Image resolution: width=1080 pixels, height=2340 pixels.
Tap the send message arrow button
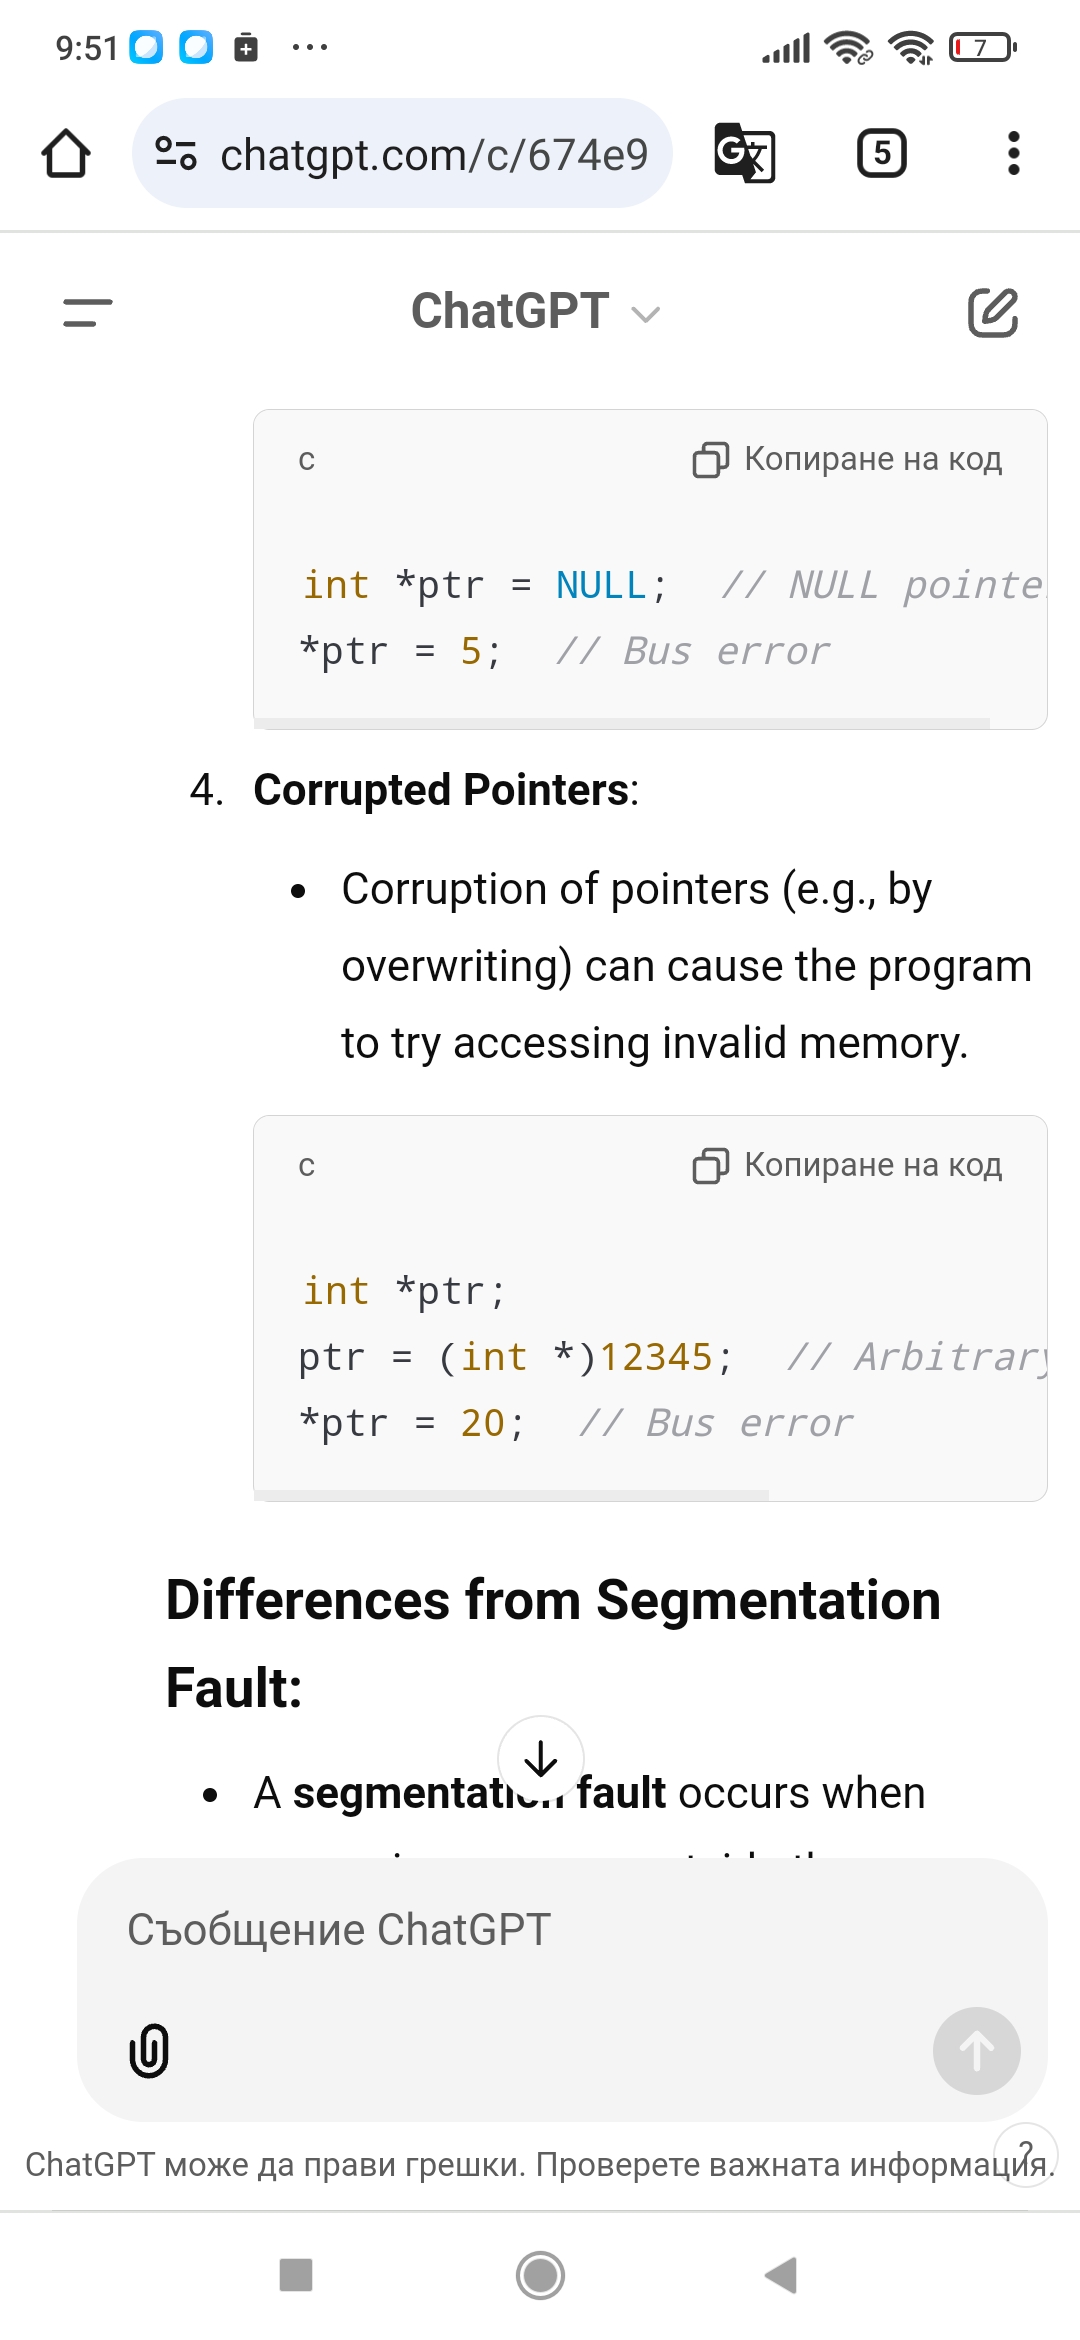click(977, 2051)
